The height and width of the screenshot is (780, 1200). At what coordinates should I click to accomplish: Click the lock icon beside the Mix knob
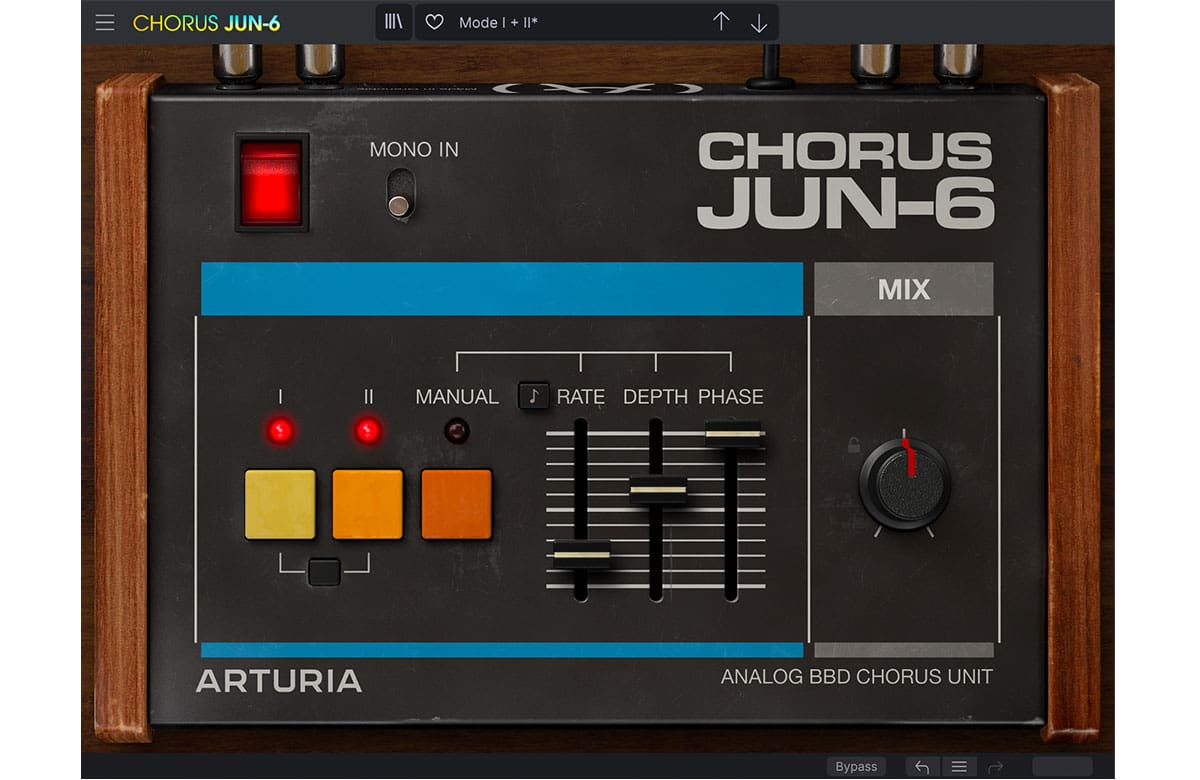pos(854,445)
